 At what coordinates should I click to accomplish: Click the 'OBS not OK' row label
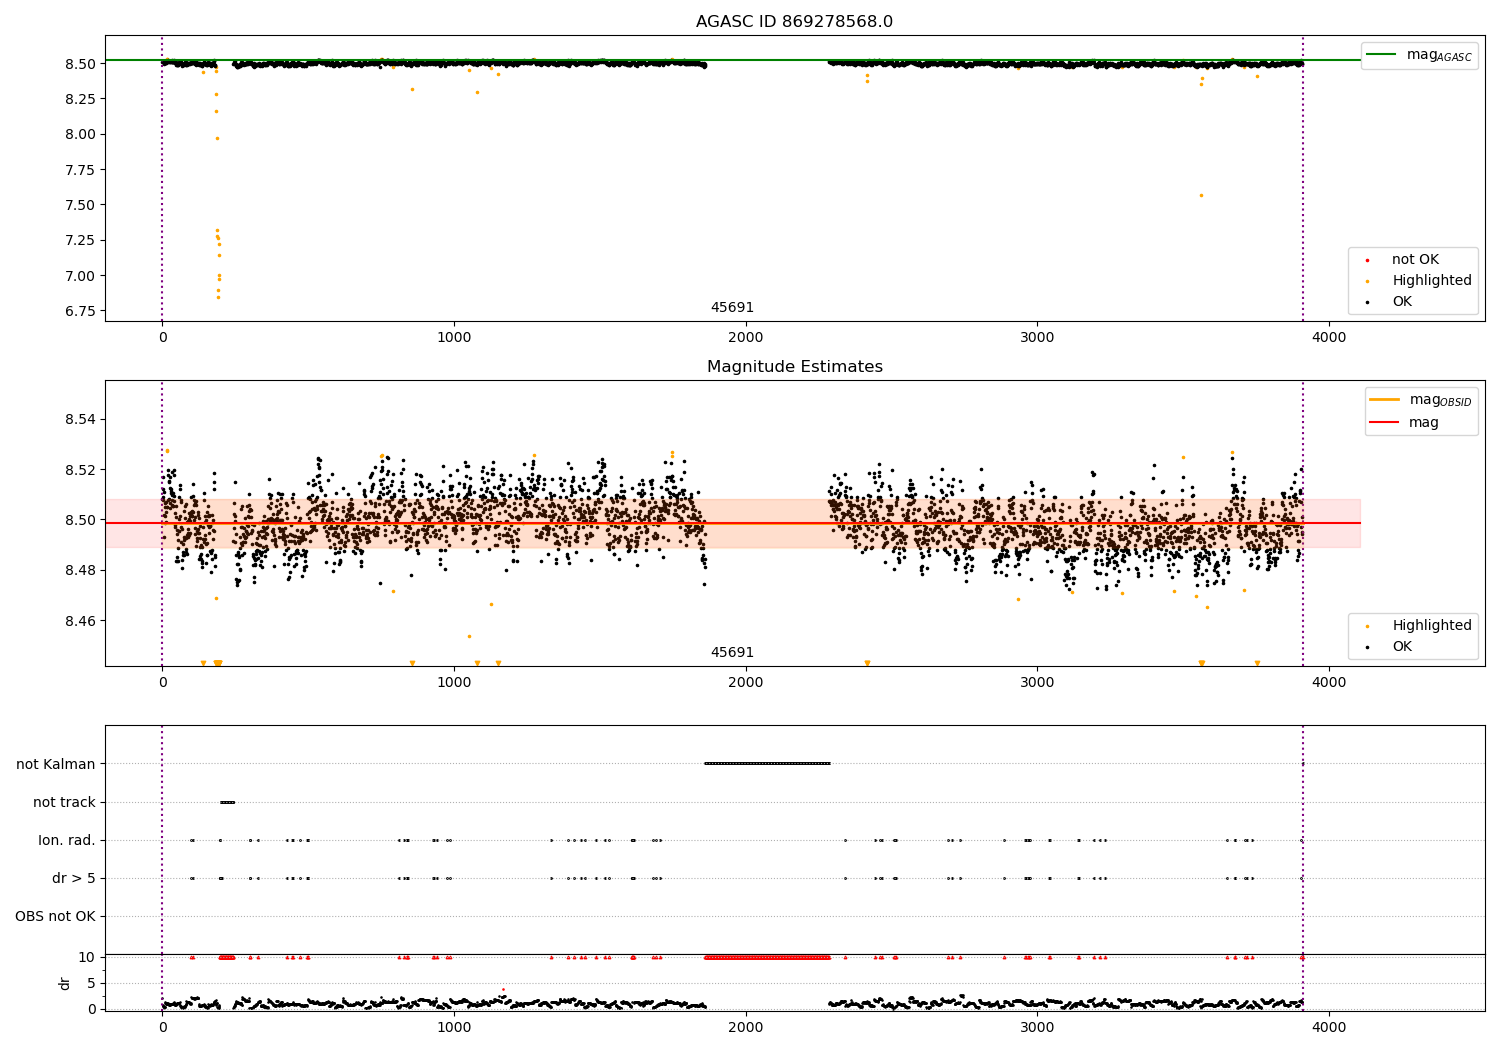point(55,916)
